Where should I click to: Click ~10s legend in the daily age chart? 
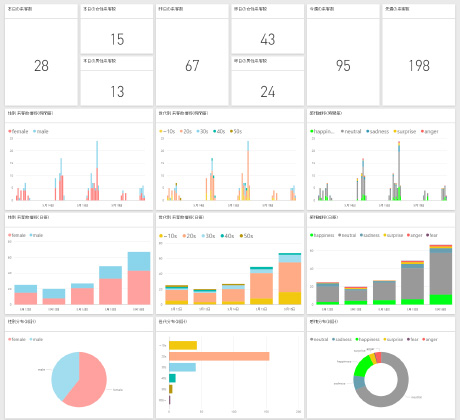tap(168, 236)
